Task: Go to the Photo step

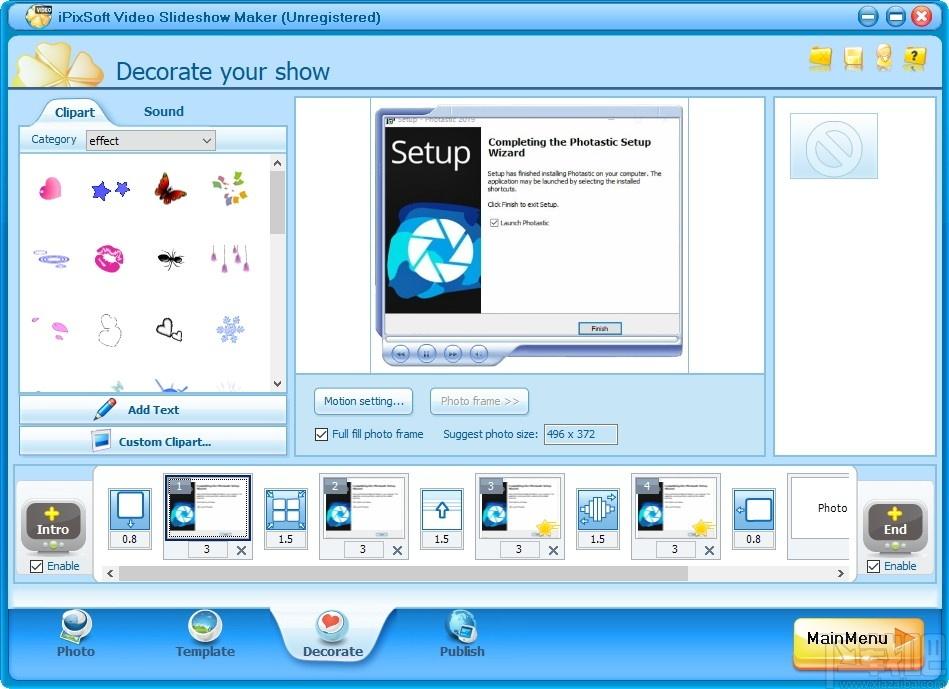Action: (76, 634)
